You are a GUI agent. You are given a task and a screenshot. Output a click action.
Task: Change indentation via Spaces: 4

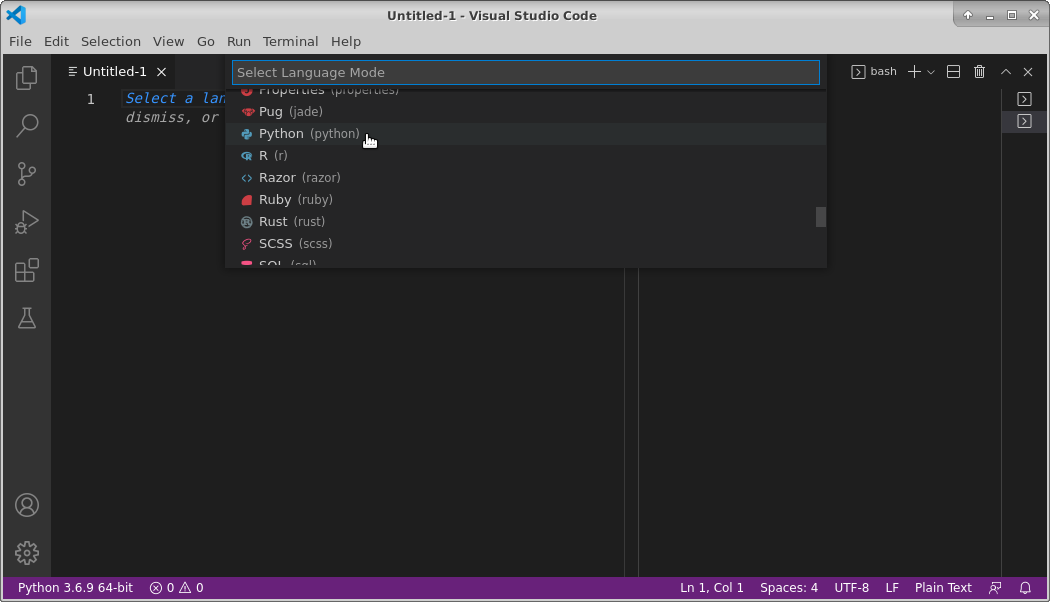point(789,588)
